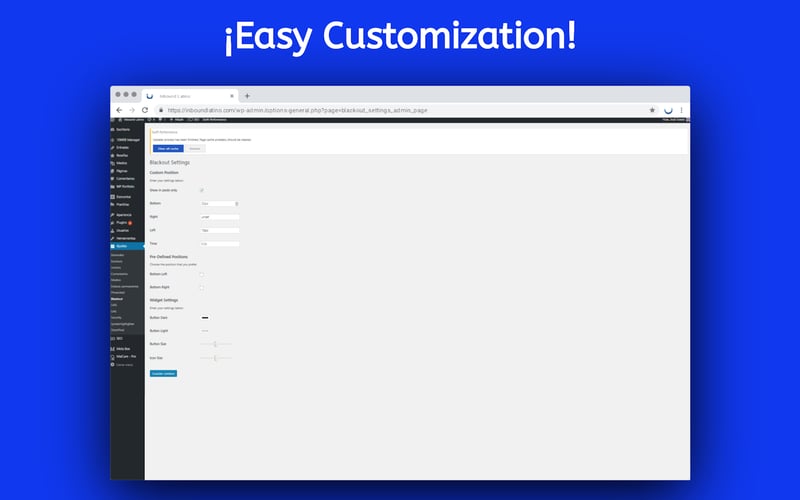Viewport: 800px width, 500px height.
Task: Open the Generales submenu under Ajustes
Action: pyautogui.click(x=117, y=255)
